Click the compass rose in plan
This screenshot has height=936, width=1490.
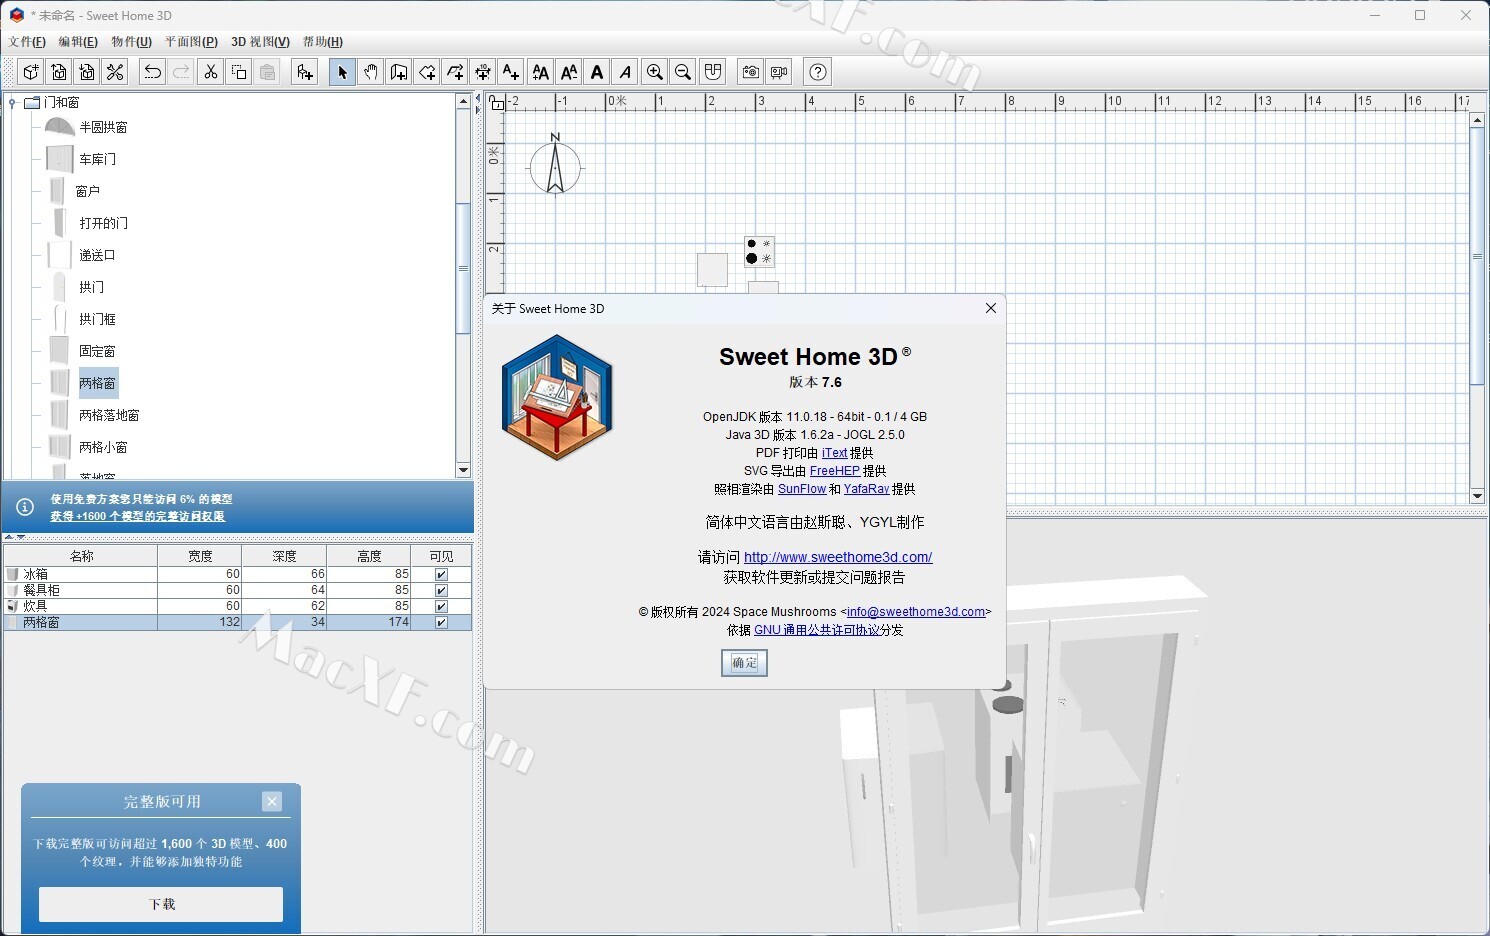point(555,164)
